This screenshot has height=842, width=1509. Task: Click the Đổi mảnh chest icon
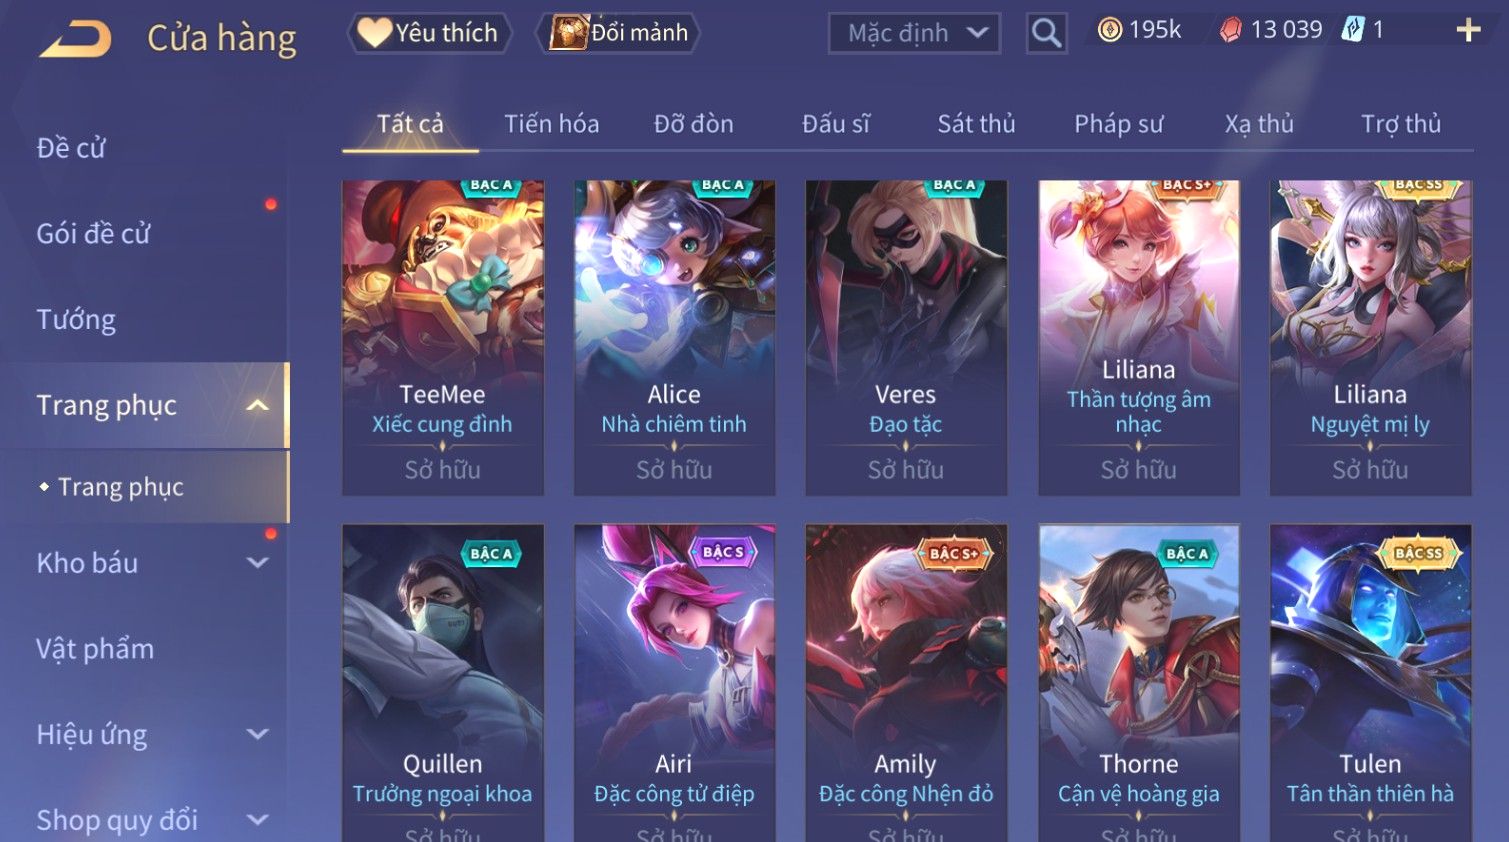point(568,33)
